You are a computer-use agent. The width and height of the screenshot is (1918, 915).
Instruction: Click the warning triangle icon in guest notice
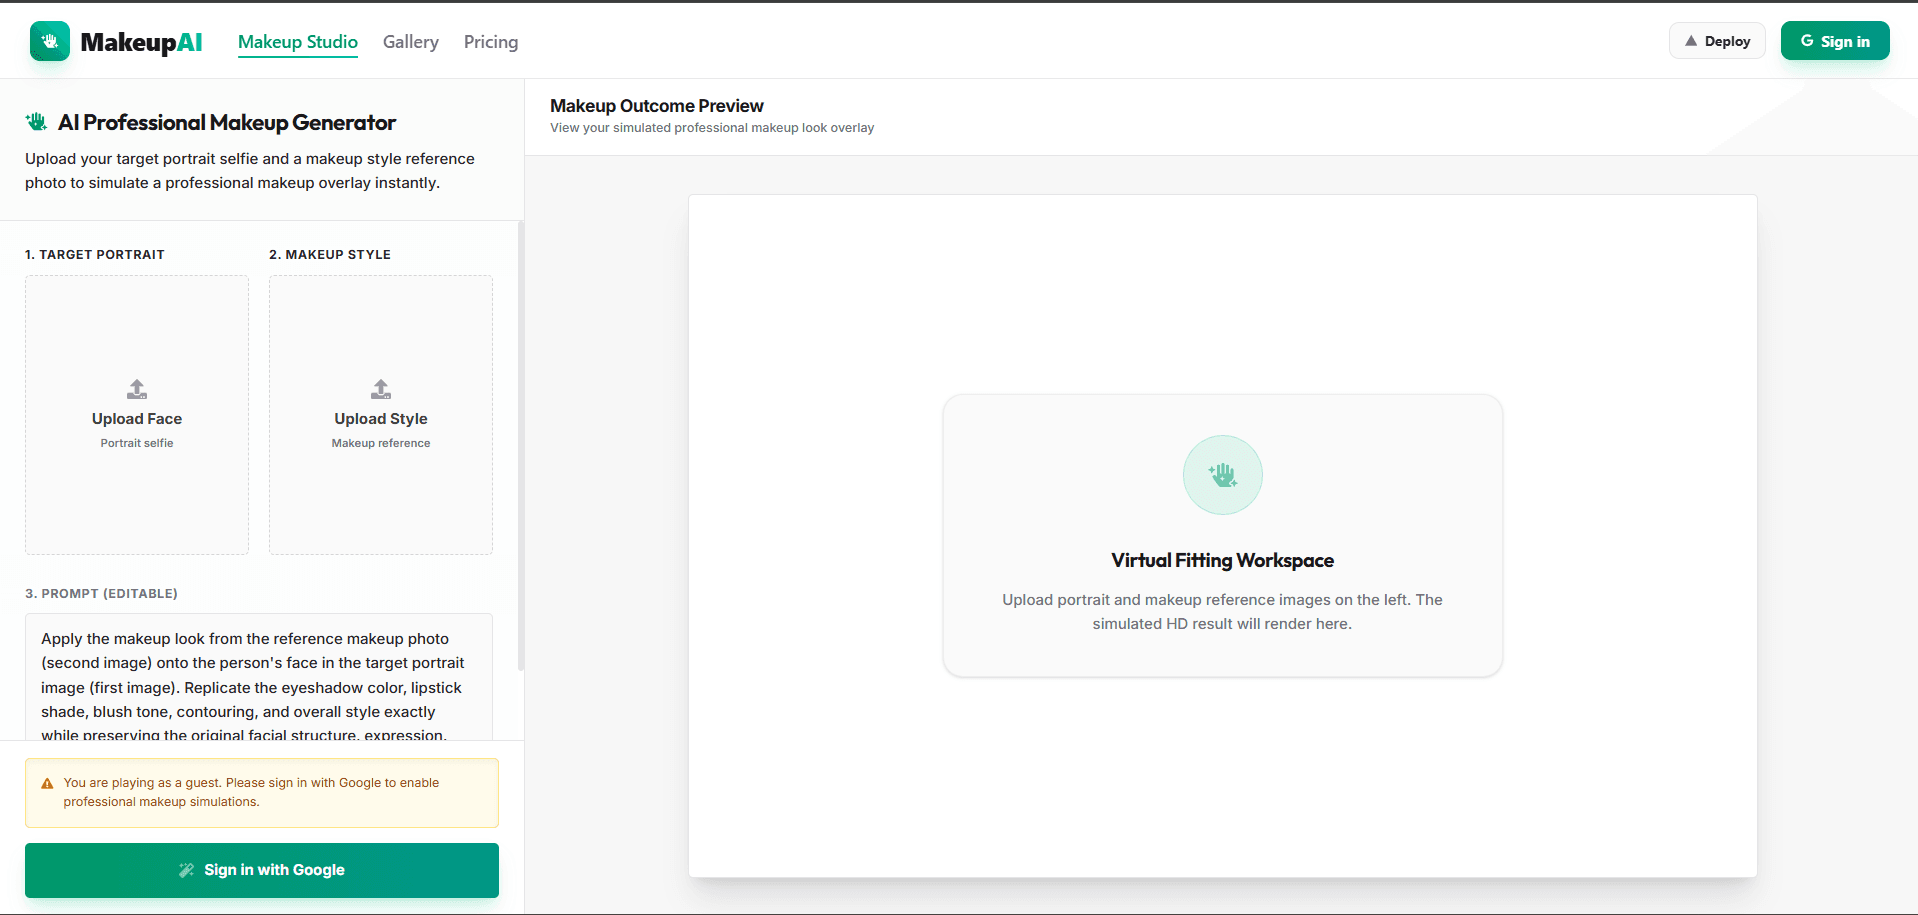pyautogui.click(x=47, y=784)
